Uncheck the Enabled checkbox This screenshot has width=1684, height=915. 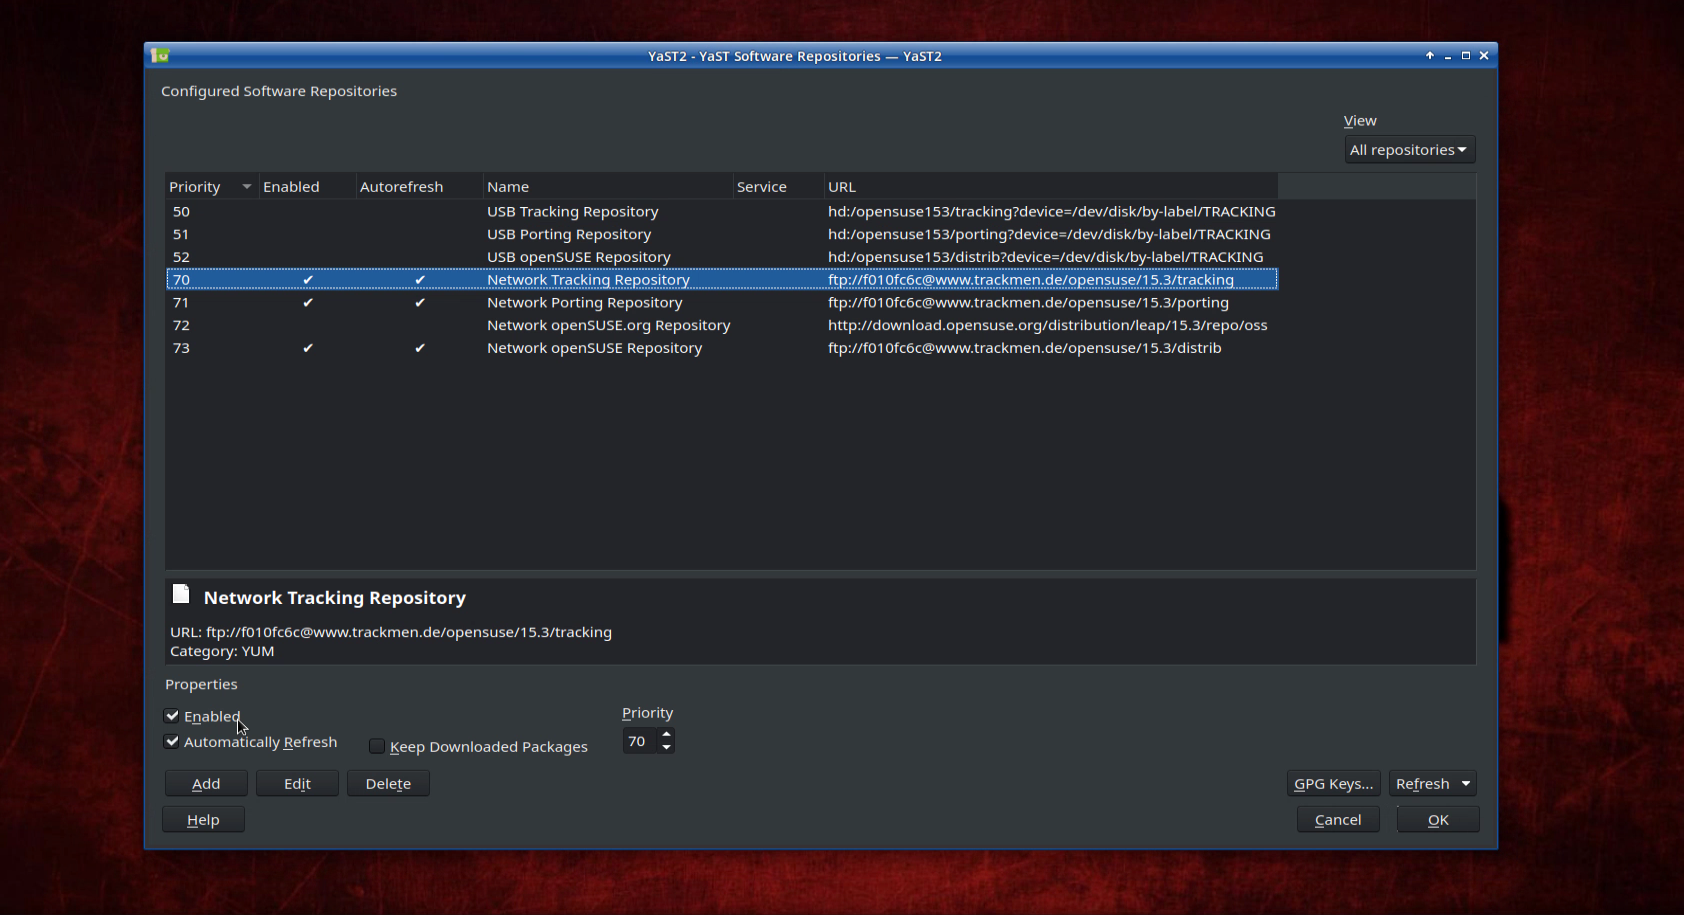coord(172,716)
